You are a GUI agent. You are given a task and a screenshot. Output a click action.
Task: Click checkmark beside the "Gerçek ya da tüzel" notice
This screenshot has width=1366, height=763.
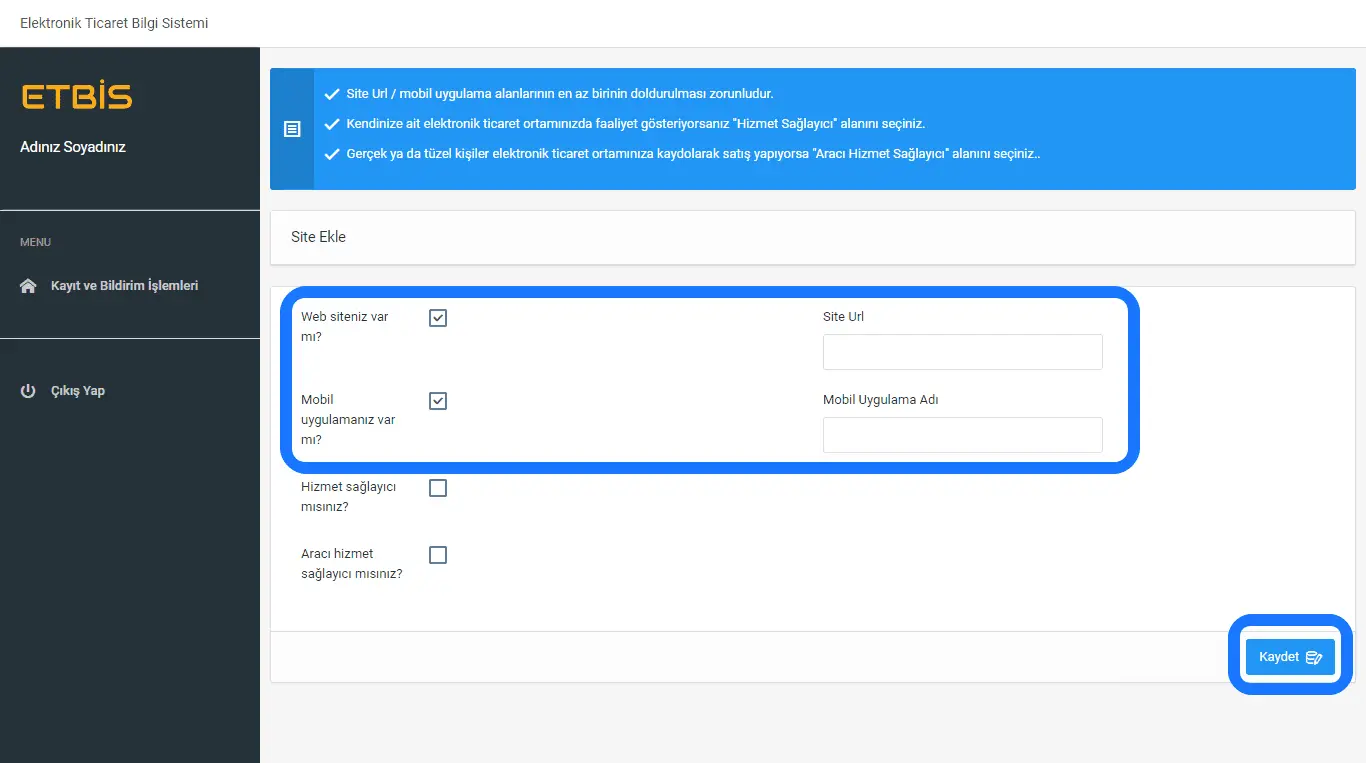(x=332, y=155)
